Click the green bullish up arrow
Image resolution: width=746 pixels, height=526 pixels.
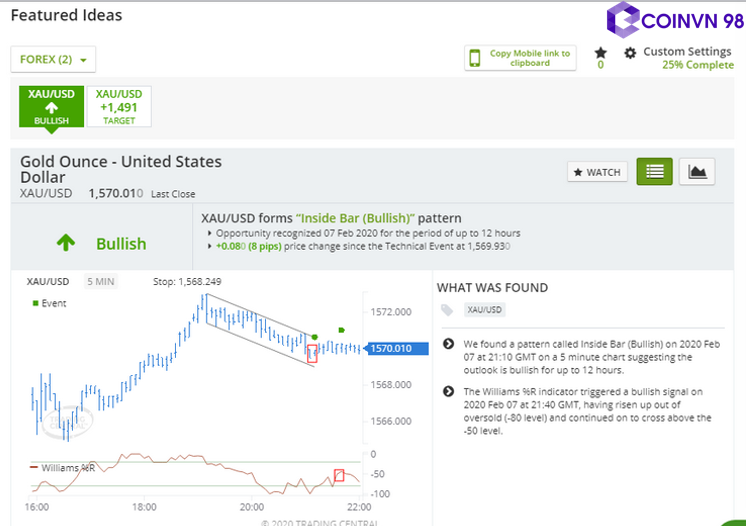point(66,243)
